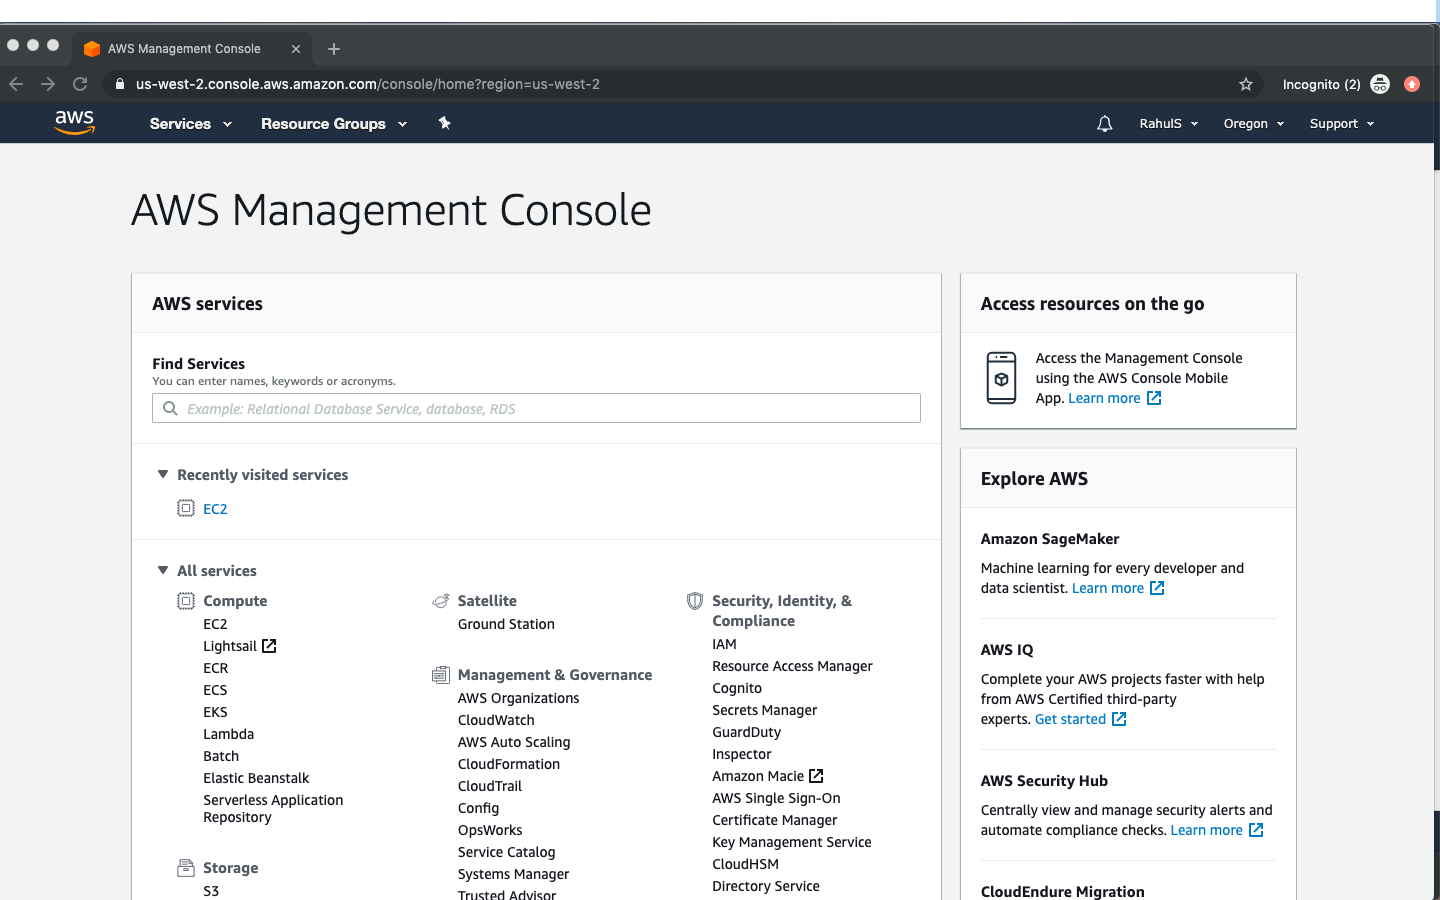Screen dimensions: 1440x900
Task: Collapse the All services section
Action: click(162, 570)
